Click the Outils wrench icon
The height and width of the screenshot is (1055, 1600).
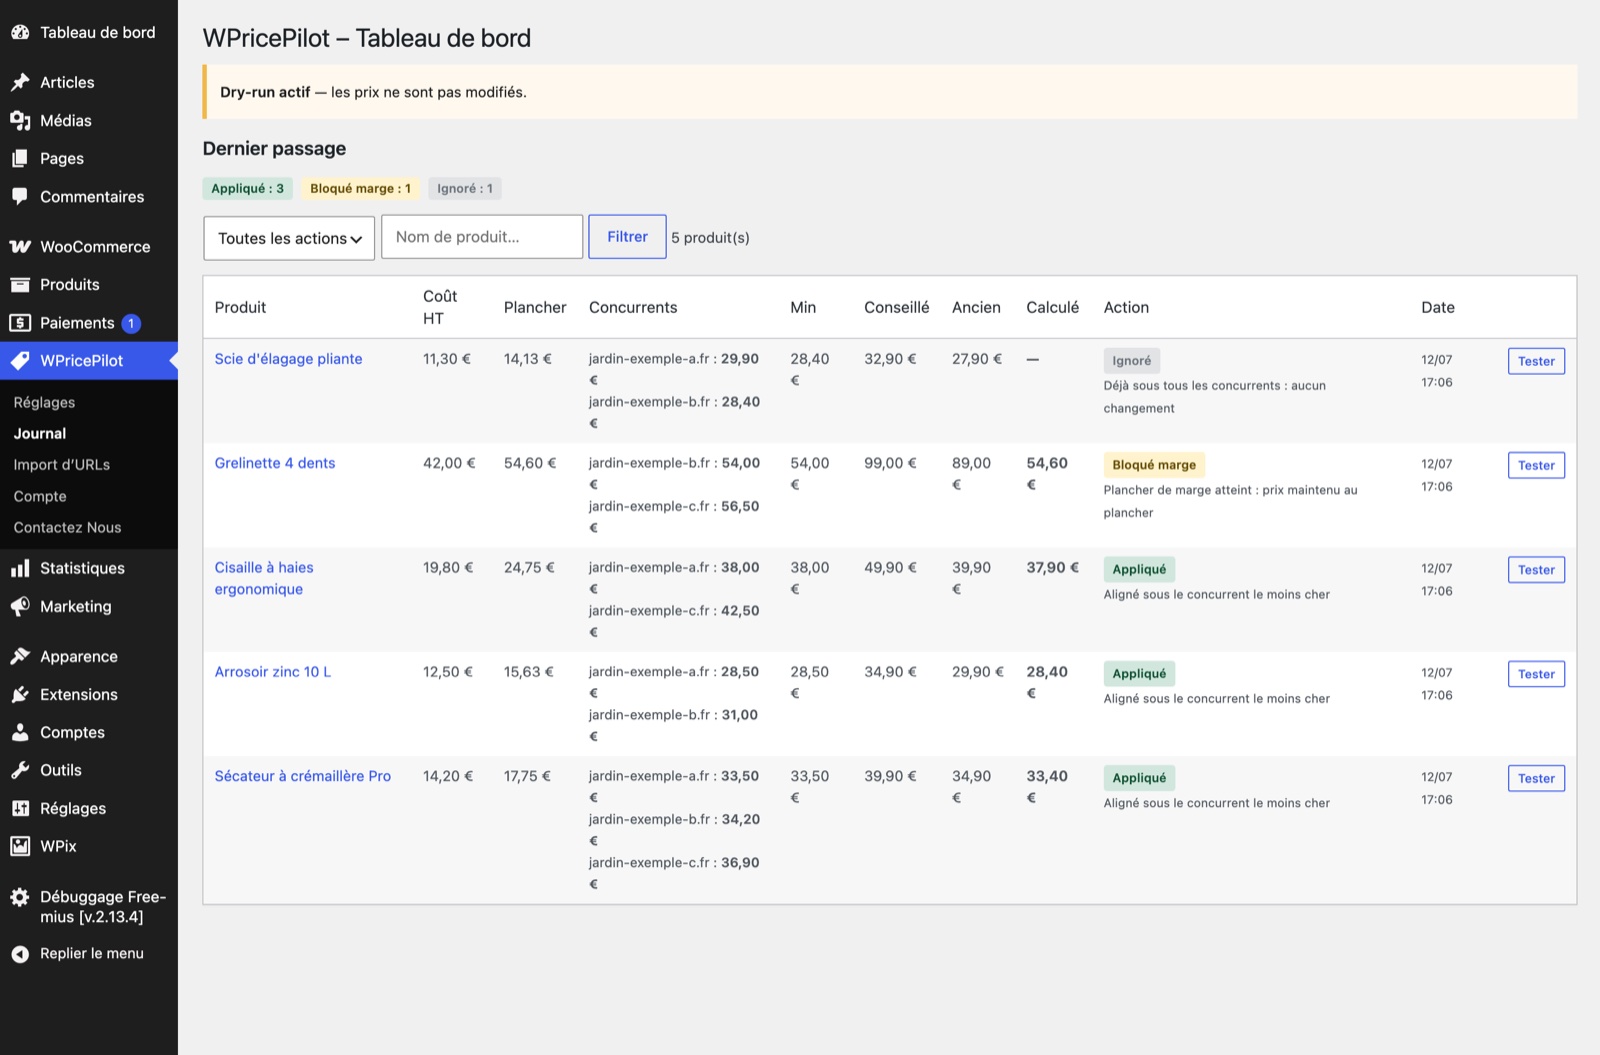click(20, 770)
